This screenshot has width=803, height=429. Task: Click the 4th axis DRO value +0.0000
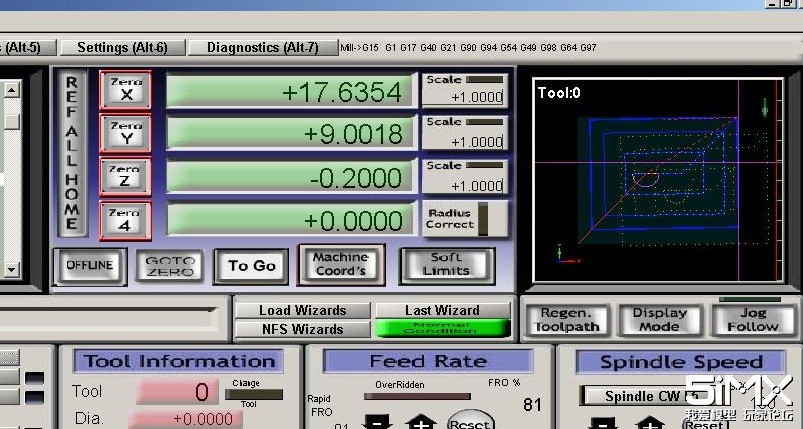click(x=290, y=221)
